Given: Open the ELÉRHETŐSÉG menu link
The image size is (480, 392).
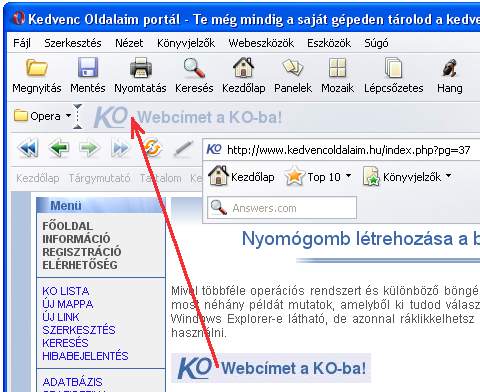Looking at the screenshot, I should 80,265.
